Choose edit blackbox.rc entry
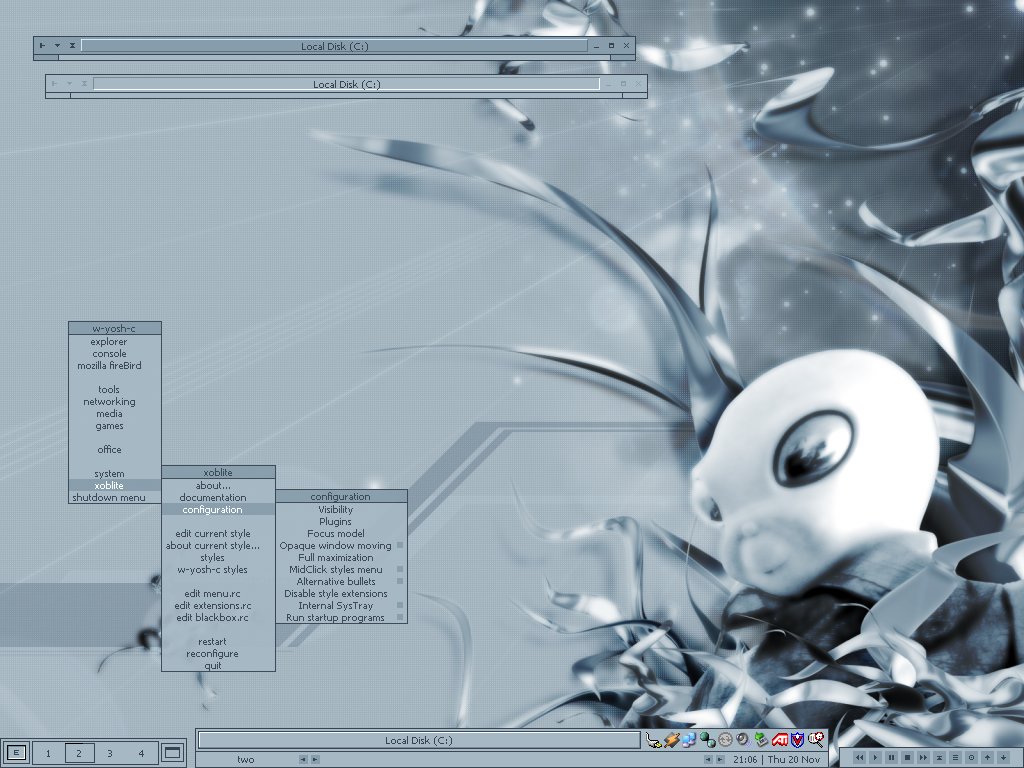The height and width of the screenshot is (768, 1024). coord(218,617)
